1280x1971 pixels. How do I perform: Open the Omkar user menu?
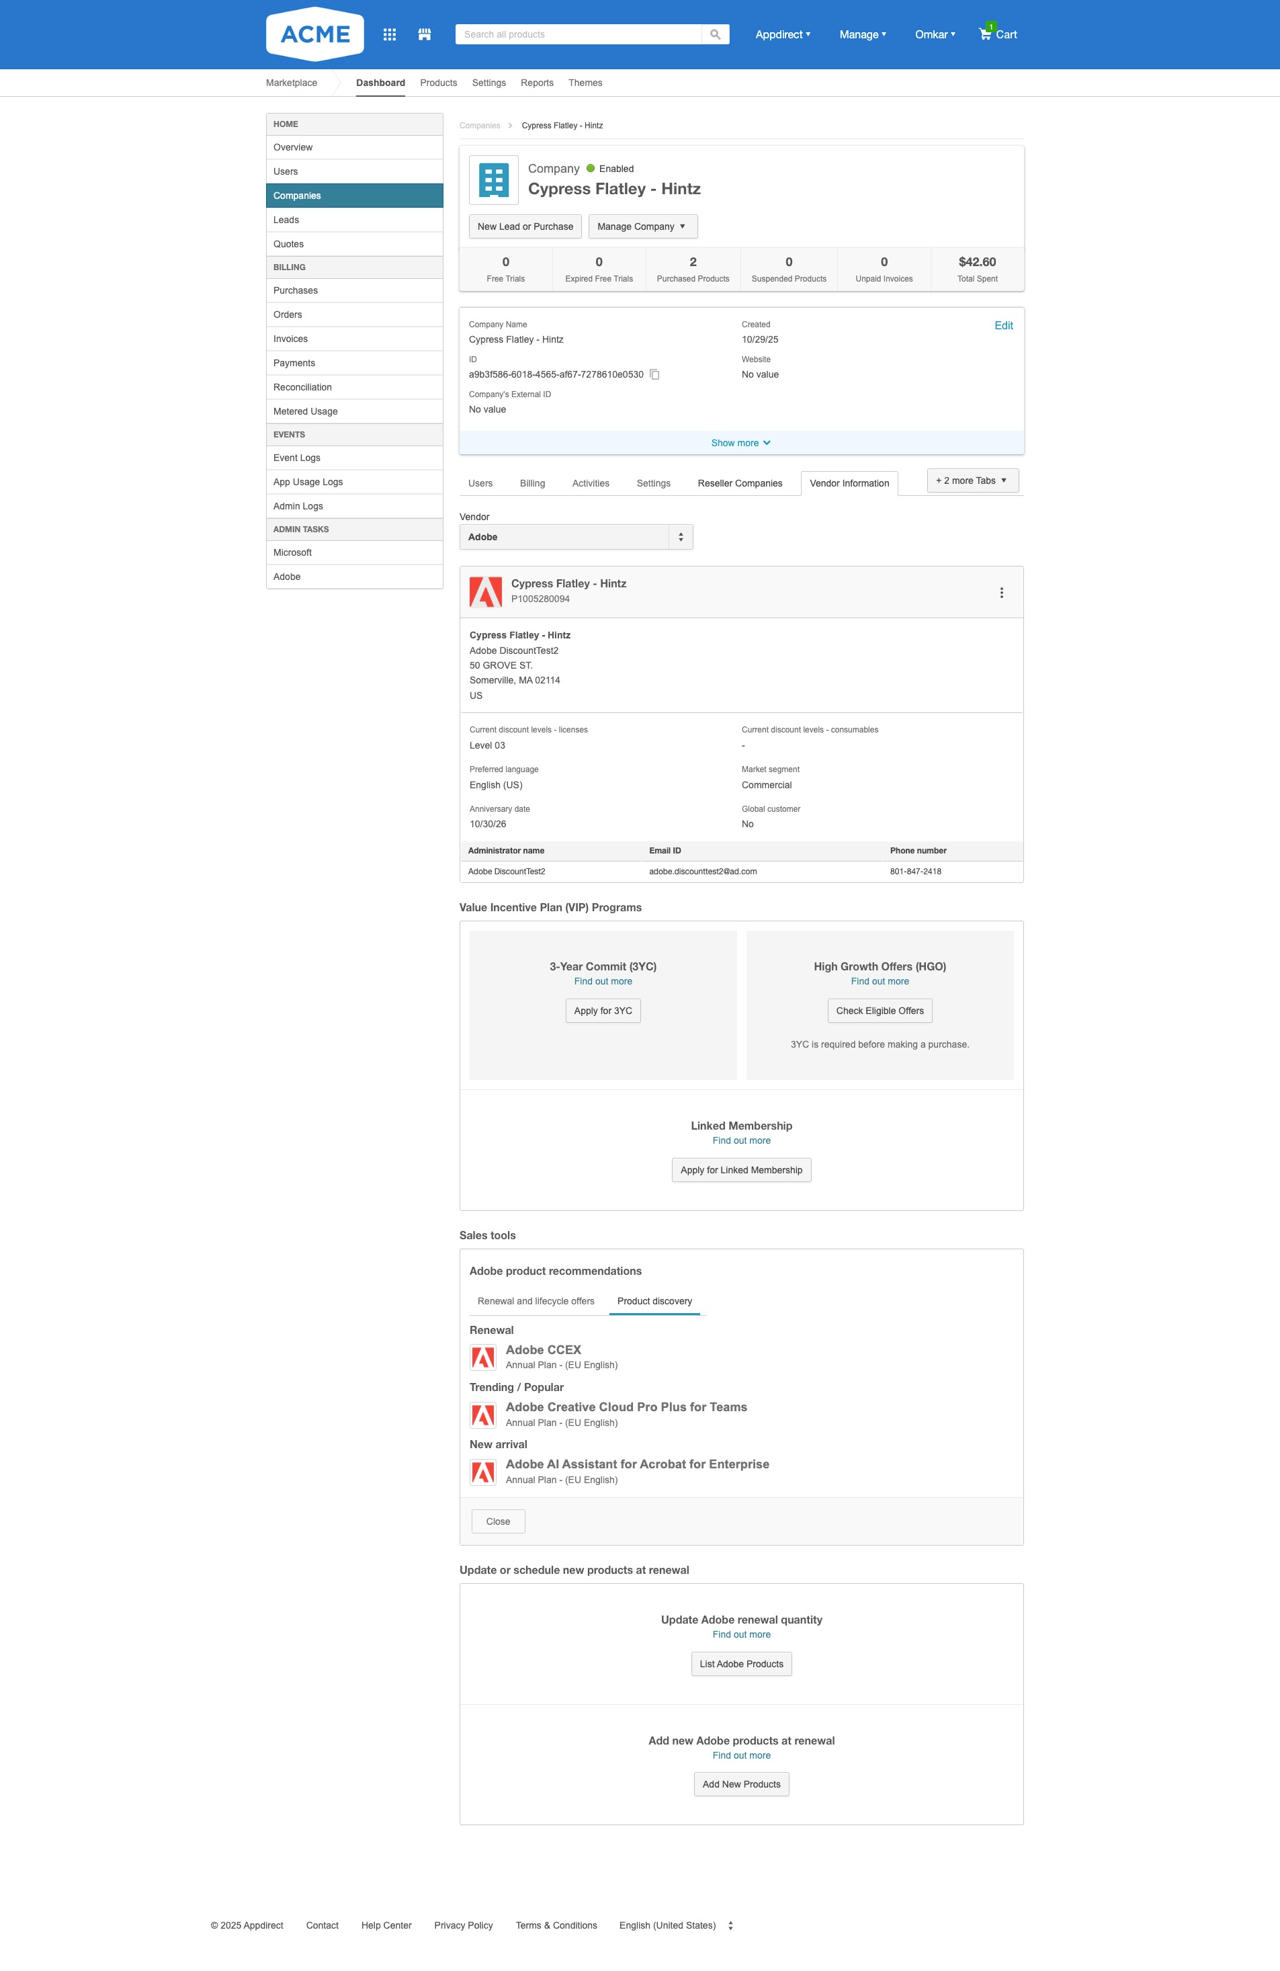click(935, 34)
